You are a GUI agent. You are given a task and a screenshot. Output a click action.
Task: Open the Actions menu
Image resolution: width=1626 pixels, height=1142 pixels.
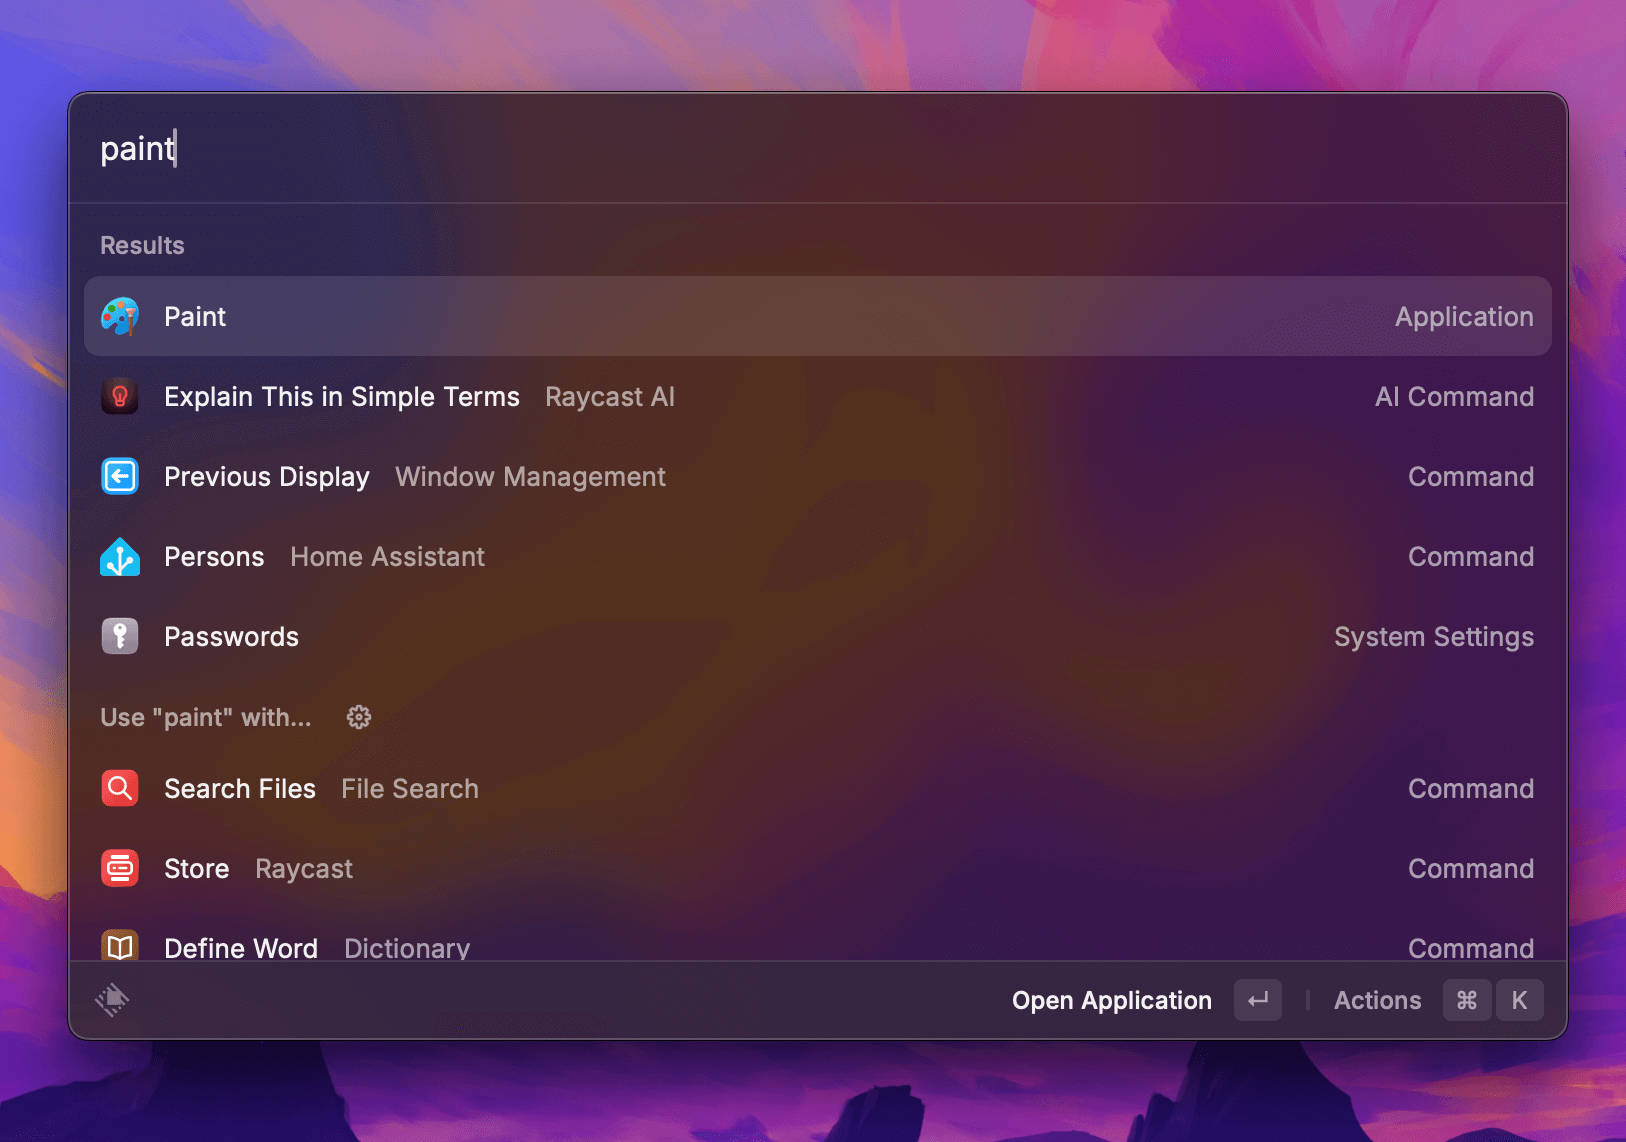point(1376,999)
